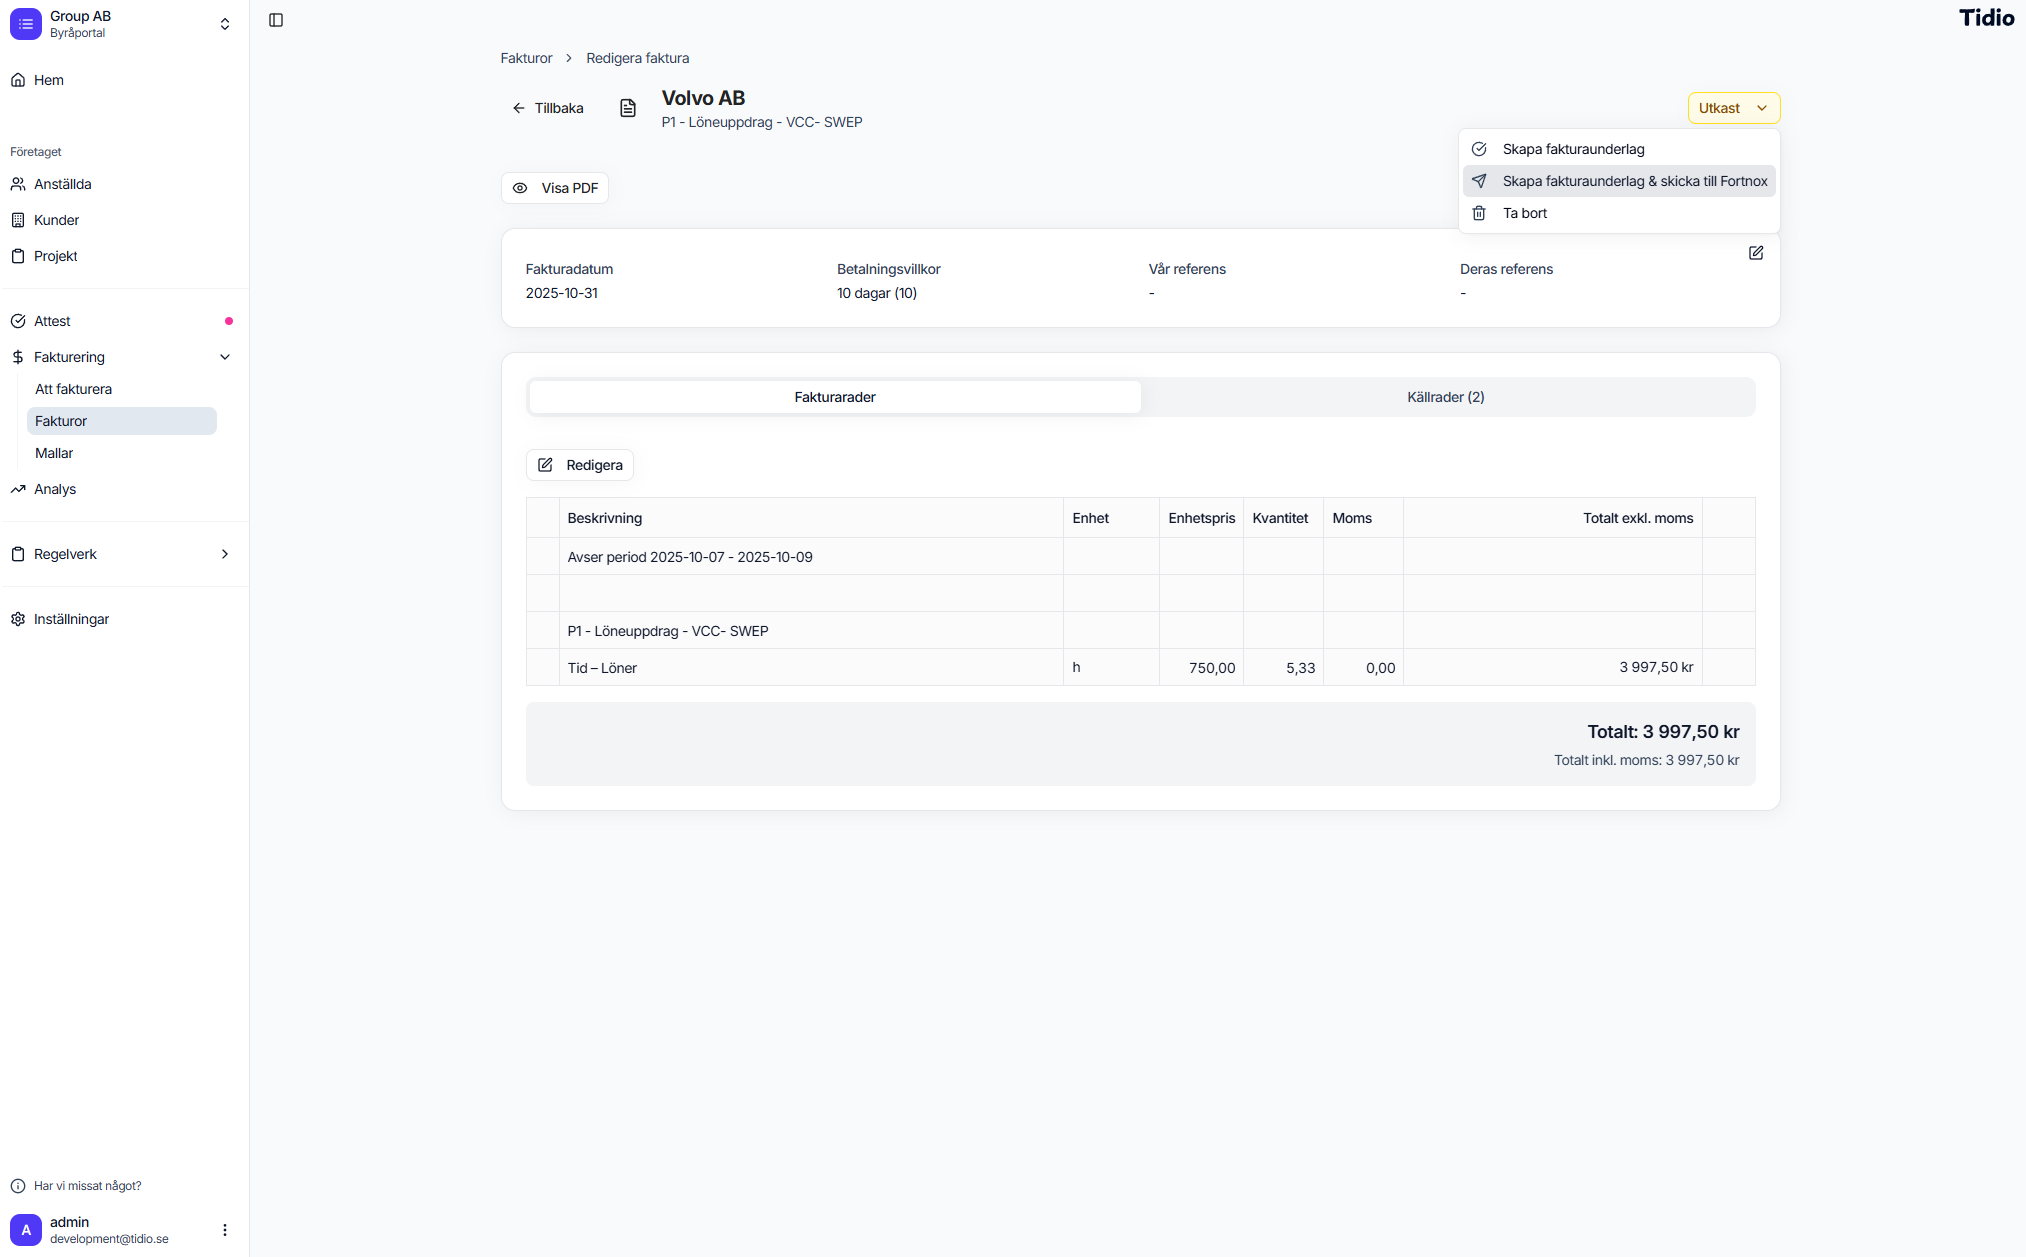2026x1257 pixels.
Task: Open admin user options menu
Action: pyautogui.click(x=225, y=1230)
